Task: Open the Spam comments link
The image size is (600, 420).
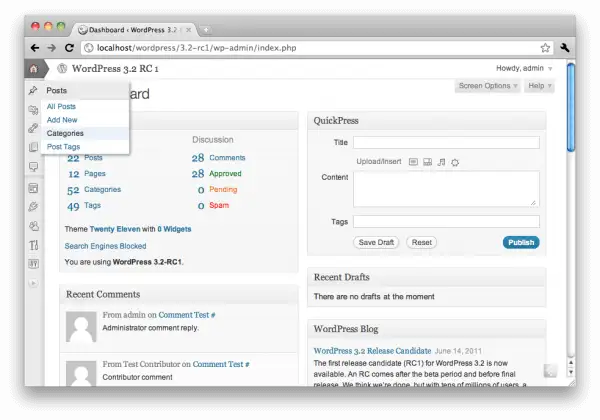Action: tap(219, 205)
